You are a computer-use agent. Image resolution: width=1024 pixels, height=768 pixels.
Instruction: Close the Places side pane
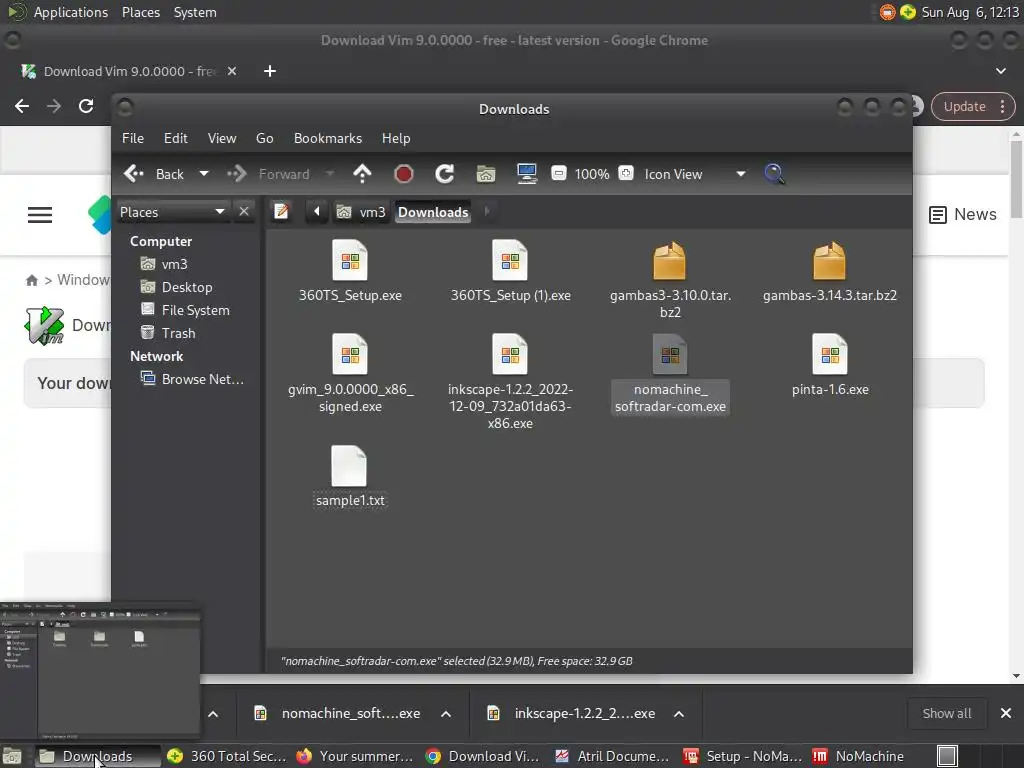[244, 212]
